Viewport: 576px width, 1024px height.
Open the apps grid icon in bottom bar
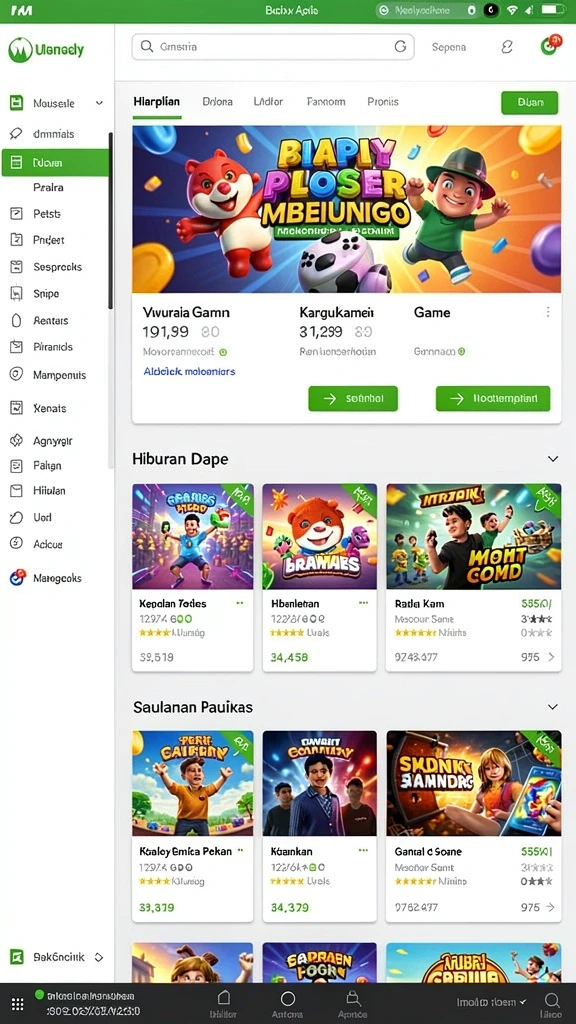[18, 1004]
